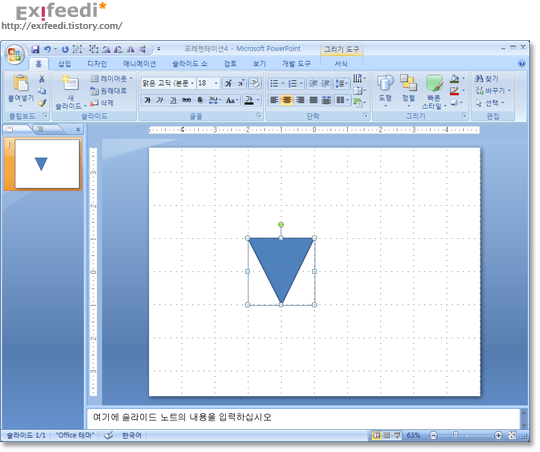This screenshot has width=540, height=452.
Task: Decrease the font size
Action: coord(241,83)
